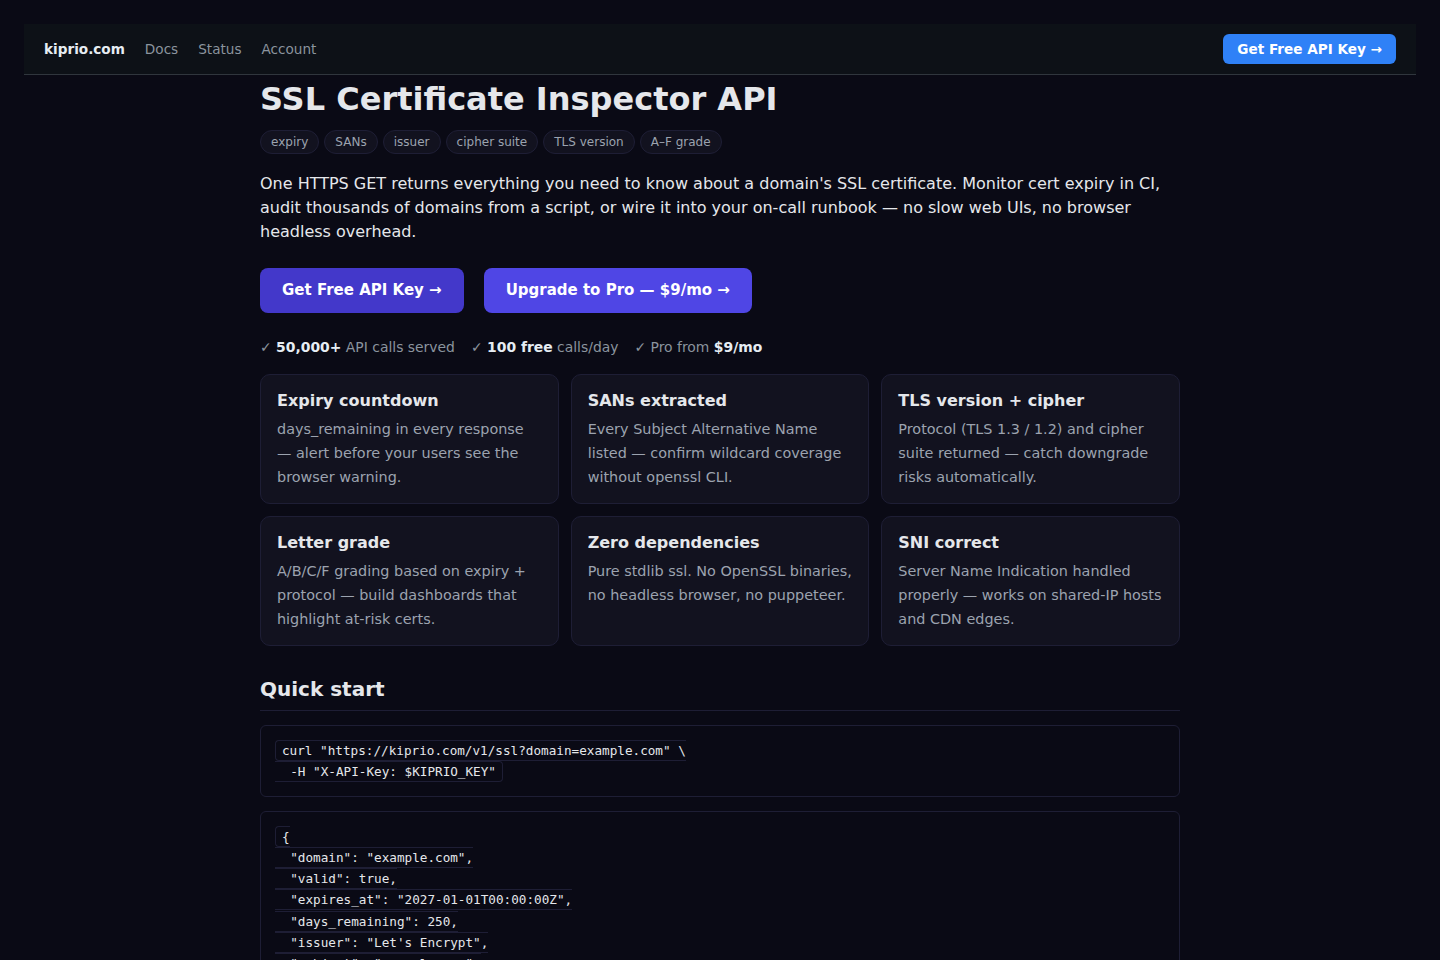Open the Docs navigation link

click(x=161, y=49)
